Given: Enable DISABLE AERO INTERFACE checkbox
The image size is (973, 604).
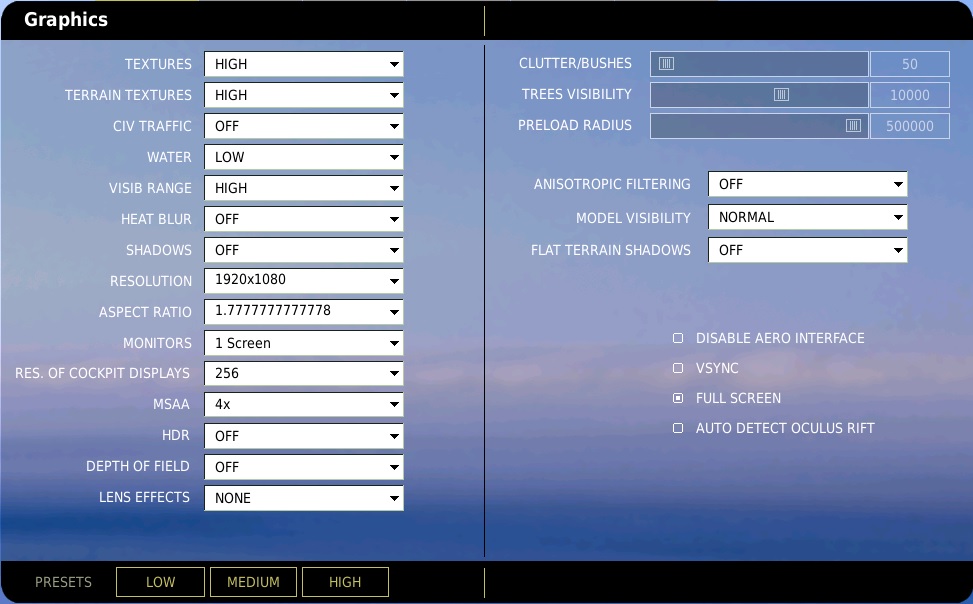Looking at the screenshot, I should [678, 338].
